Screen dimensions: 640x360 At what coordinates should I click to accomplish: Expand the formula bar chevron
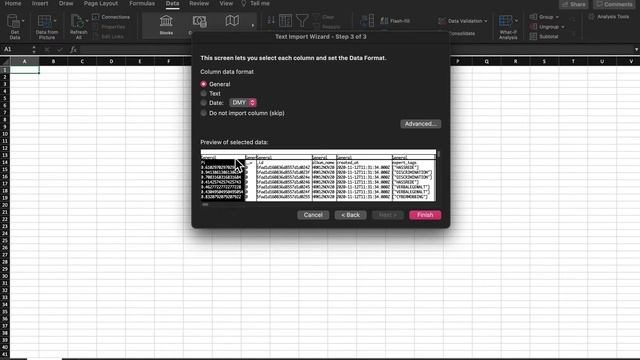pyautogui.click(x=636, y=49)
